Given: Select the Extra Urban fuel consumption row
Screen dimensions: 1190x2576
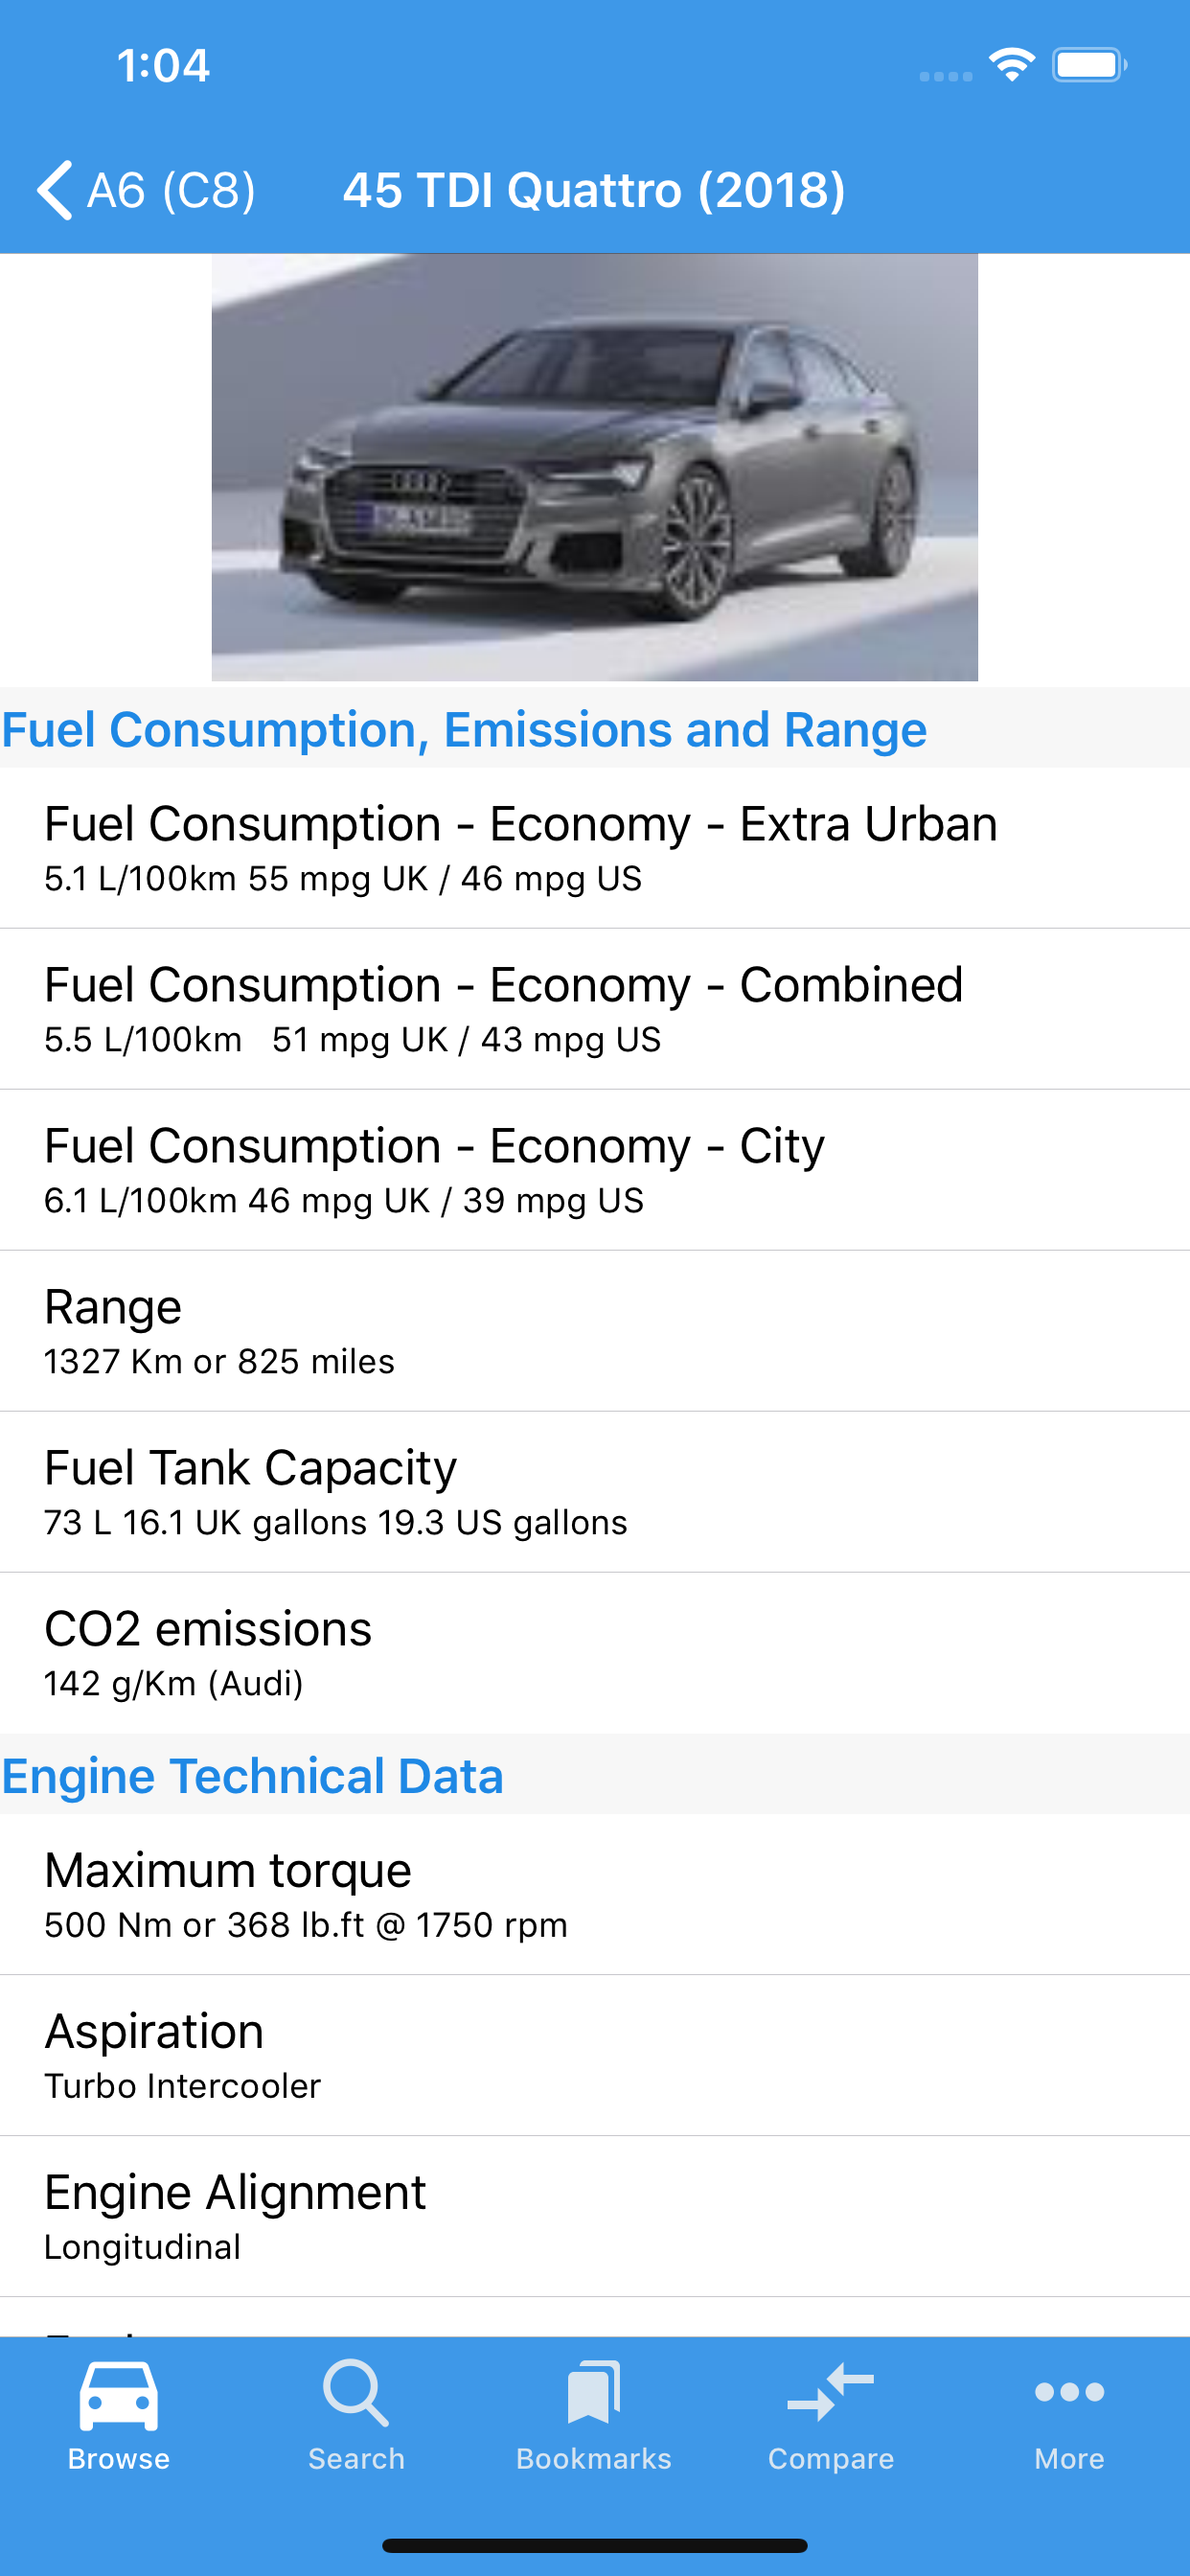Looking at the screenshot, I should 594,847.
